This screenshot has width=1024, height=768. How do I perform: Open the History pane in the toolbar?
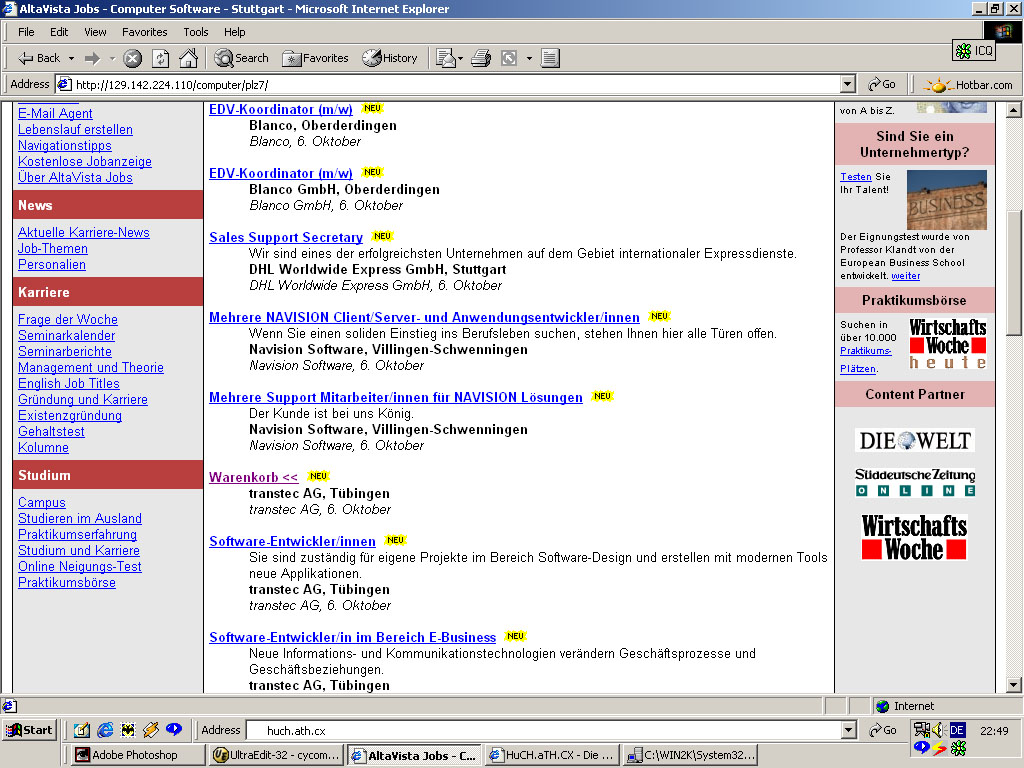(x=390, y=58)
